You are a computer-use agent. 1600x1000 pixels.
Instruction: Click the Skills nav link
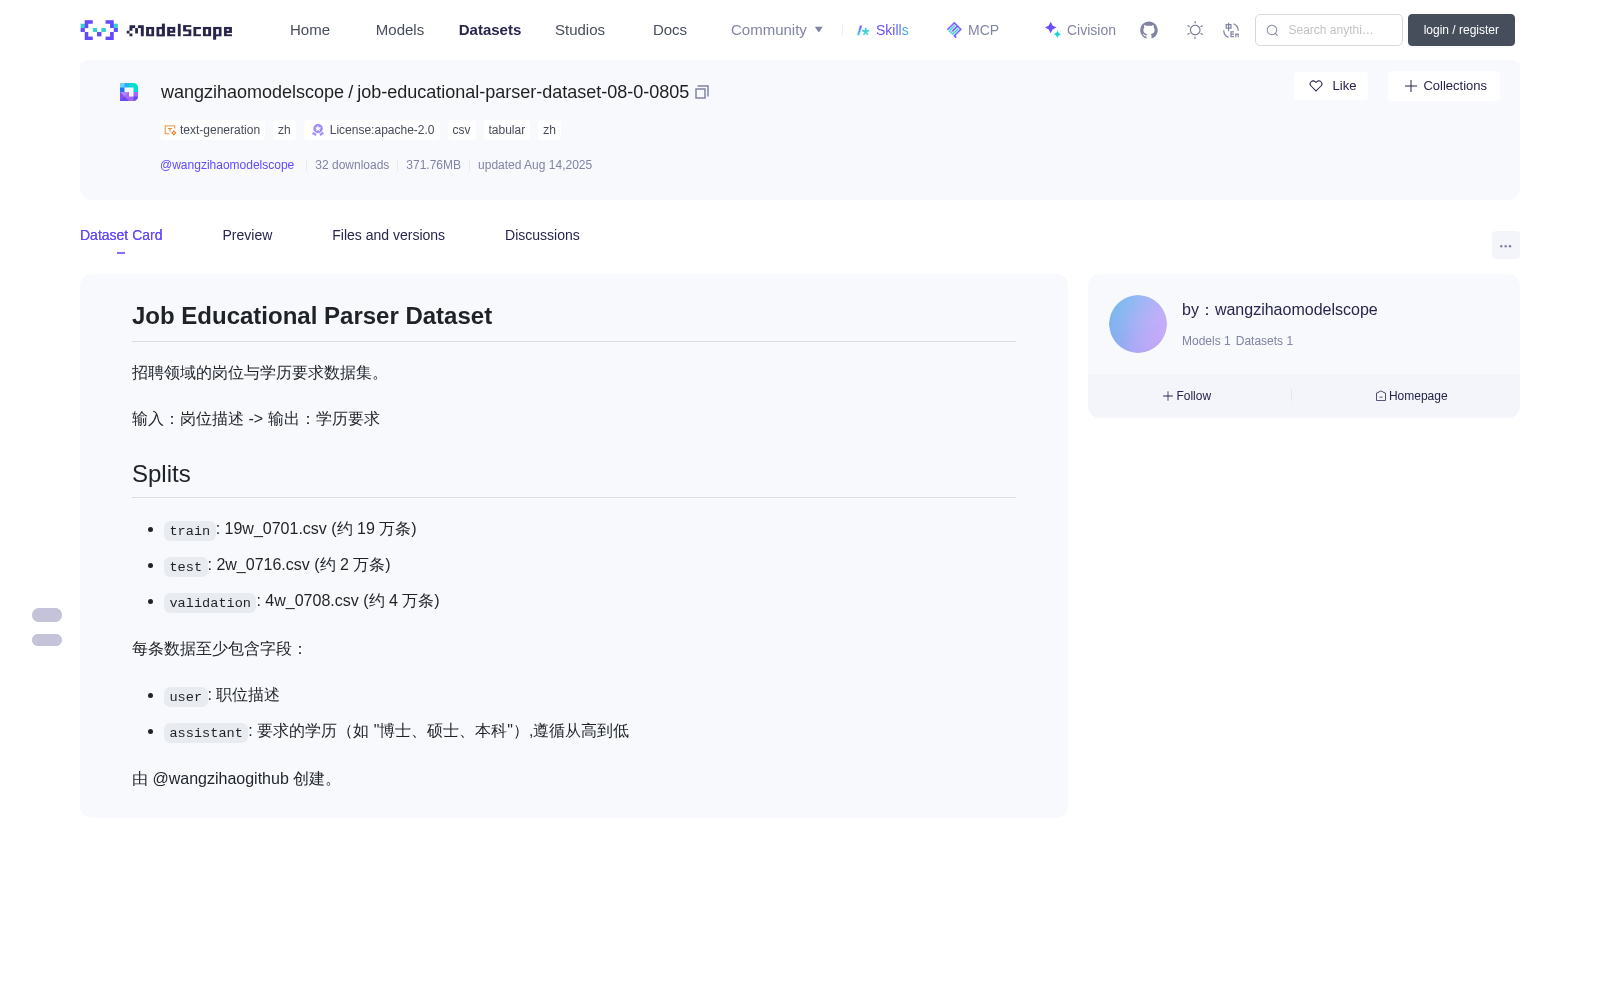click(883, 30)
